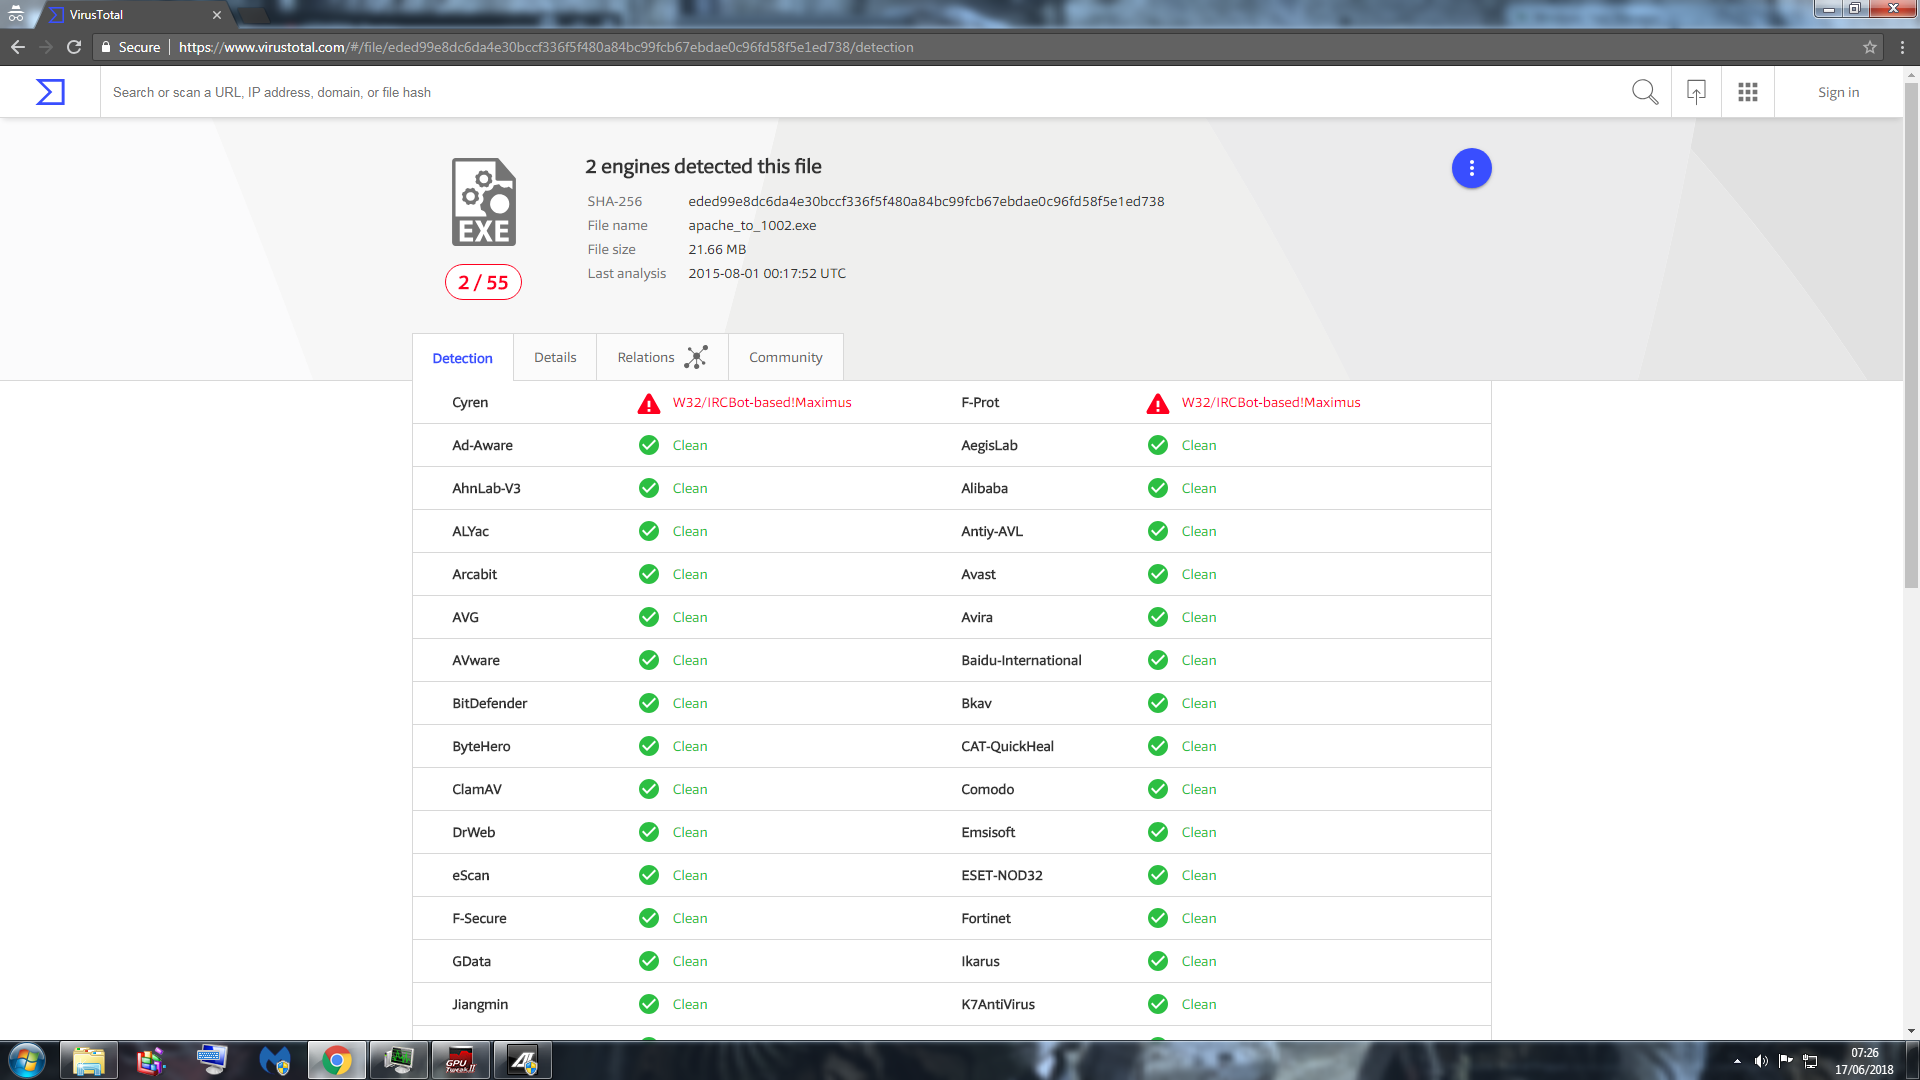The image size is (1920, 1080).
Task: Click the Arcabit engine name
Action: pyautogui.click(x=474, y=574)
